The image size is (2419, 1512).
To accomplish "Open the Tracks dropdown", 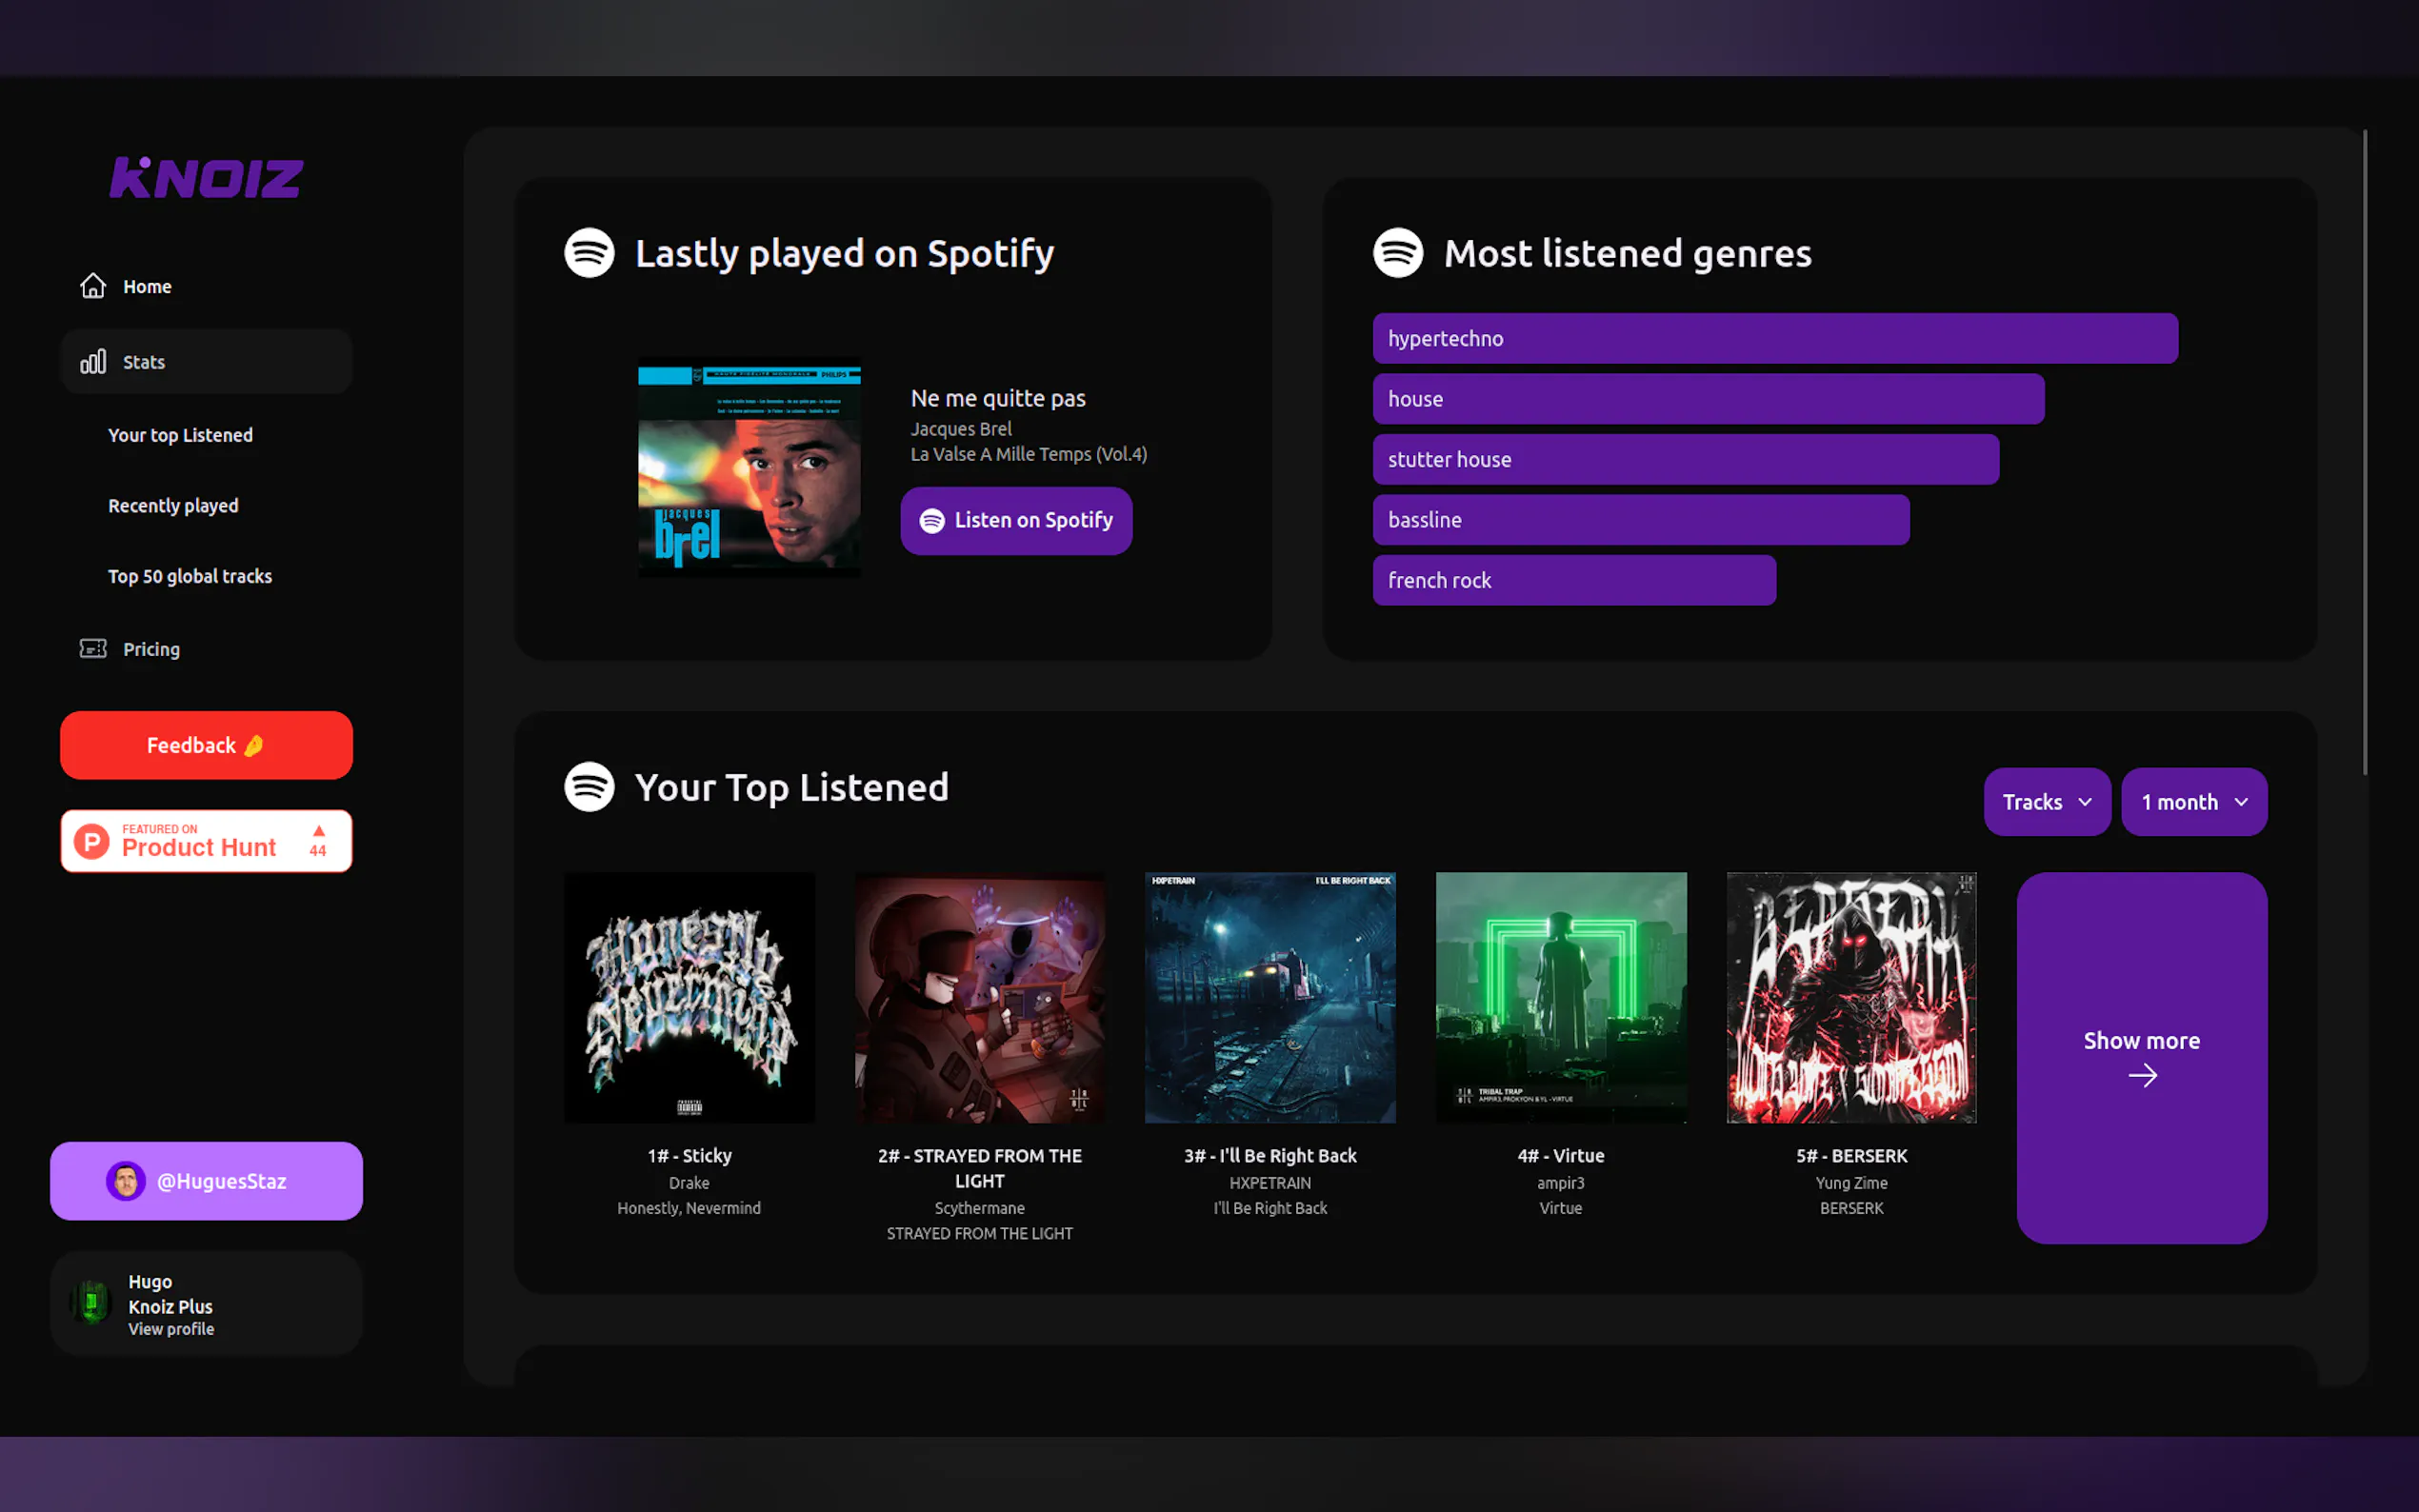I will tap(2047, 802).
